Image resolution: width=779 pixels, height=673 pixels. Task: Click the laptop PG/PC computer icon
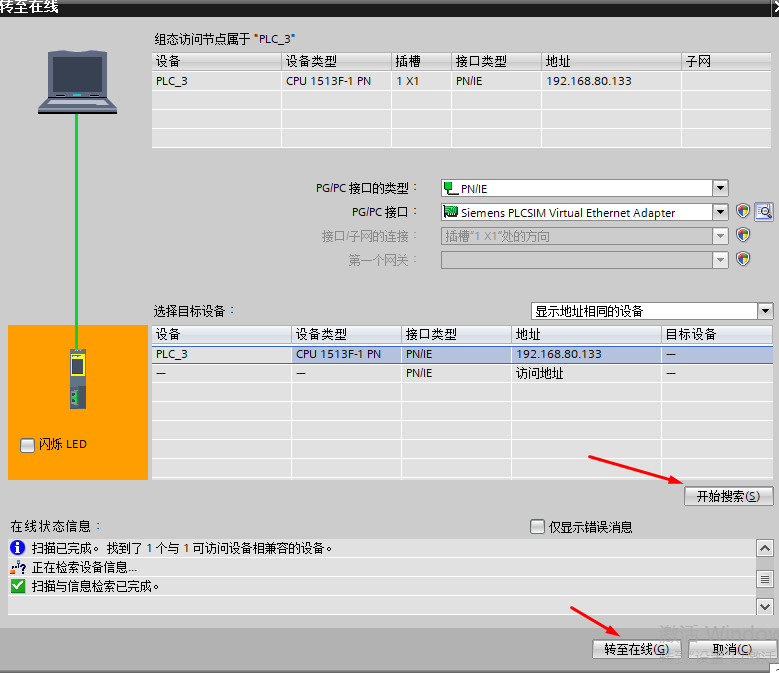point(78,80)
